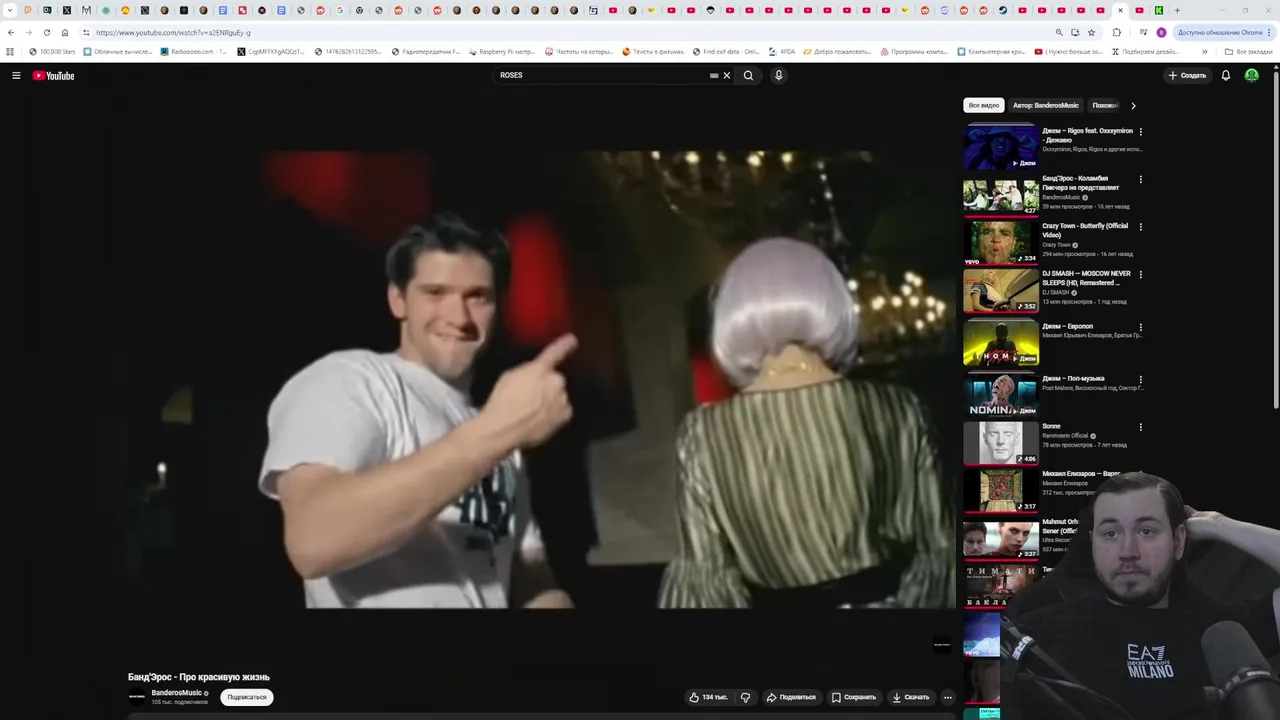Open Джем – Rigos feat. Oxxxymiron thumbnail
This screenshot has height=720, width=1280.
tap(1001, 147)
